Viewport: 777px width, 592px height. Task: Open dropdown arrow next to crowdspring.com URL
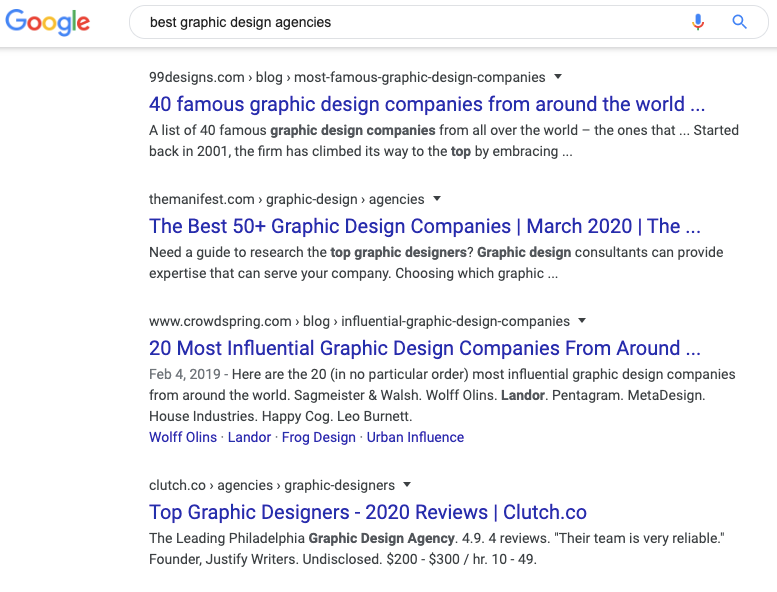[582, 321]
